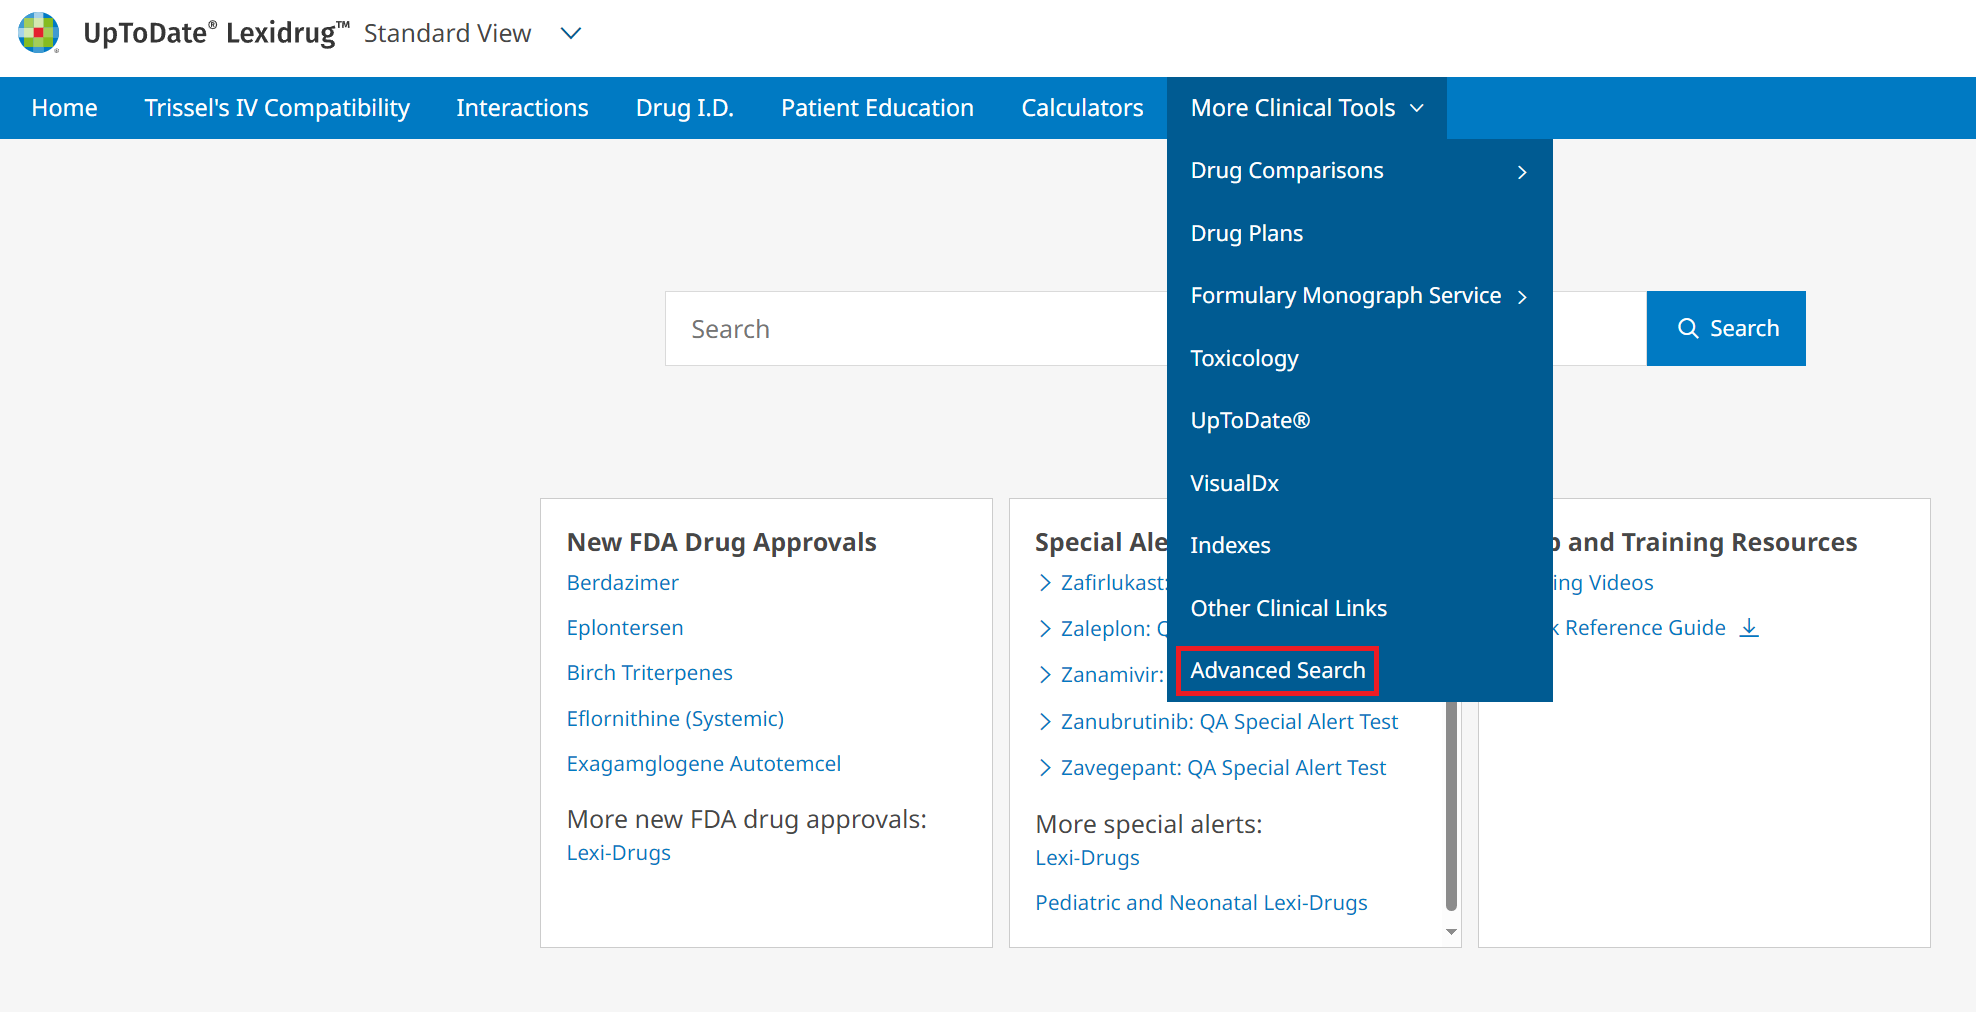Open the Berdazimer drug approval link

point(622,583)
